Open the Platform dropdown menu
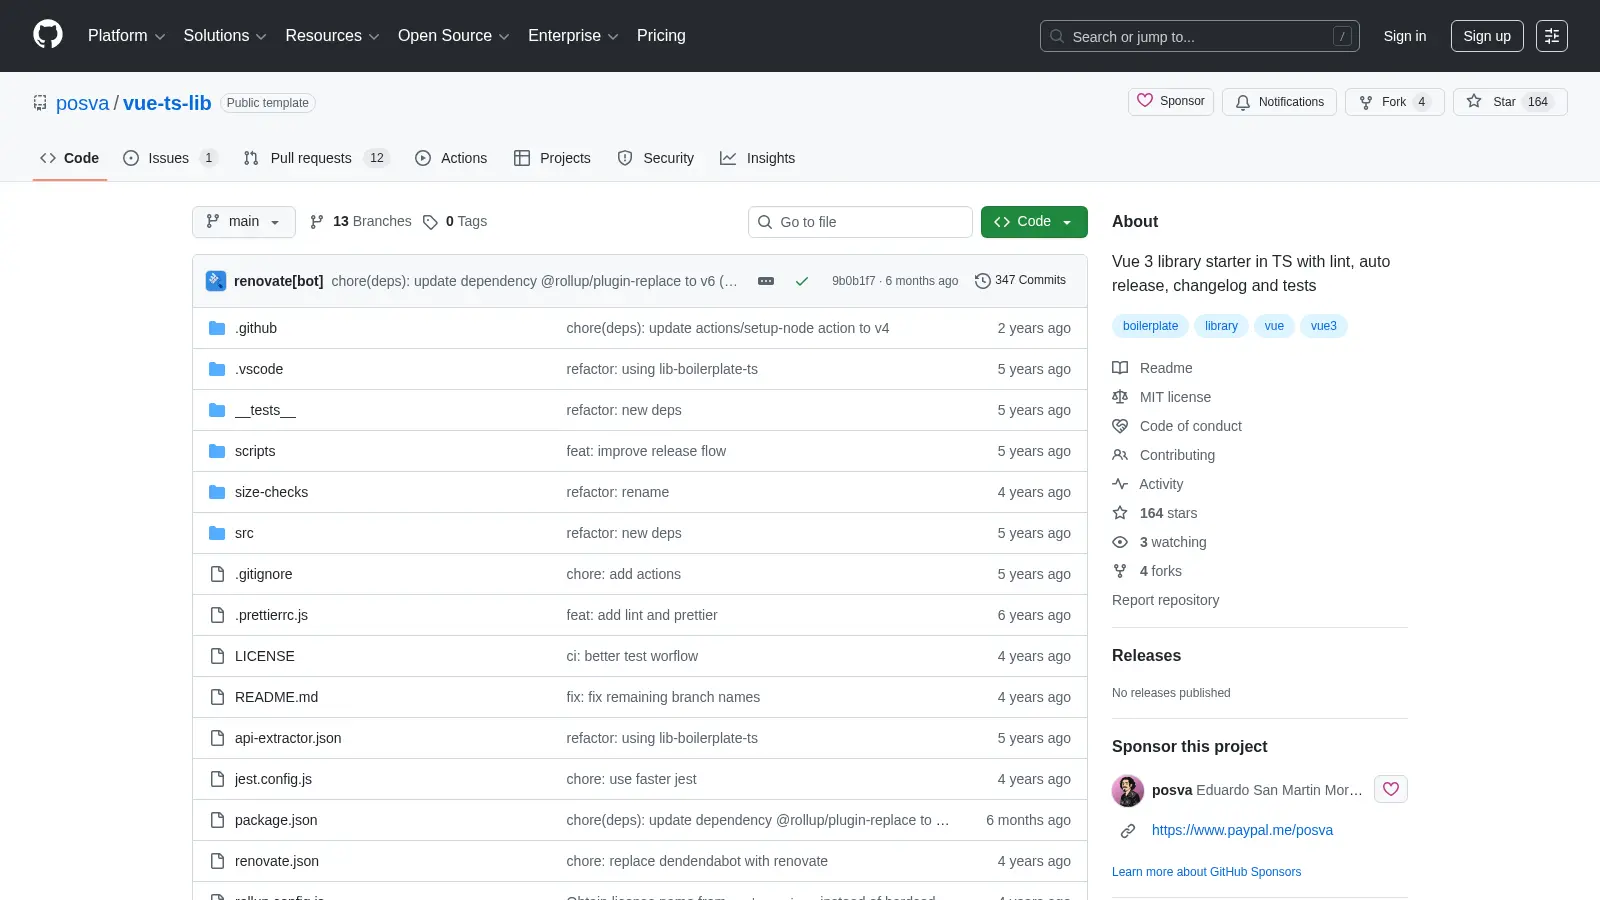The image size is (1600, 900). [126, 36]
